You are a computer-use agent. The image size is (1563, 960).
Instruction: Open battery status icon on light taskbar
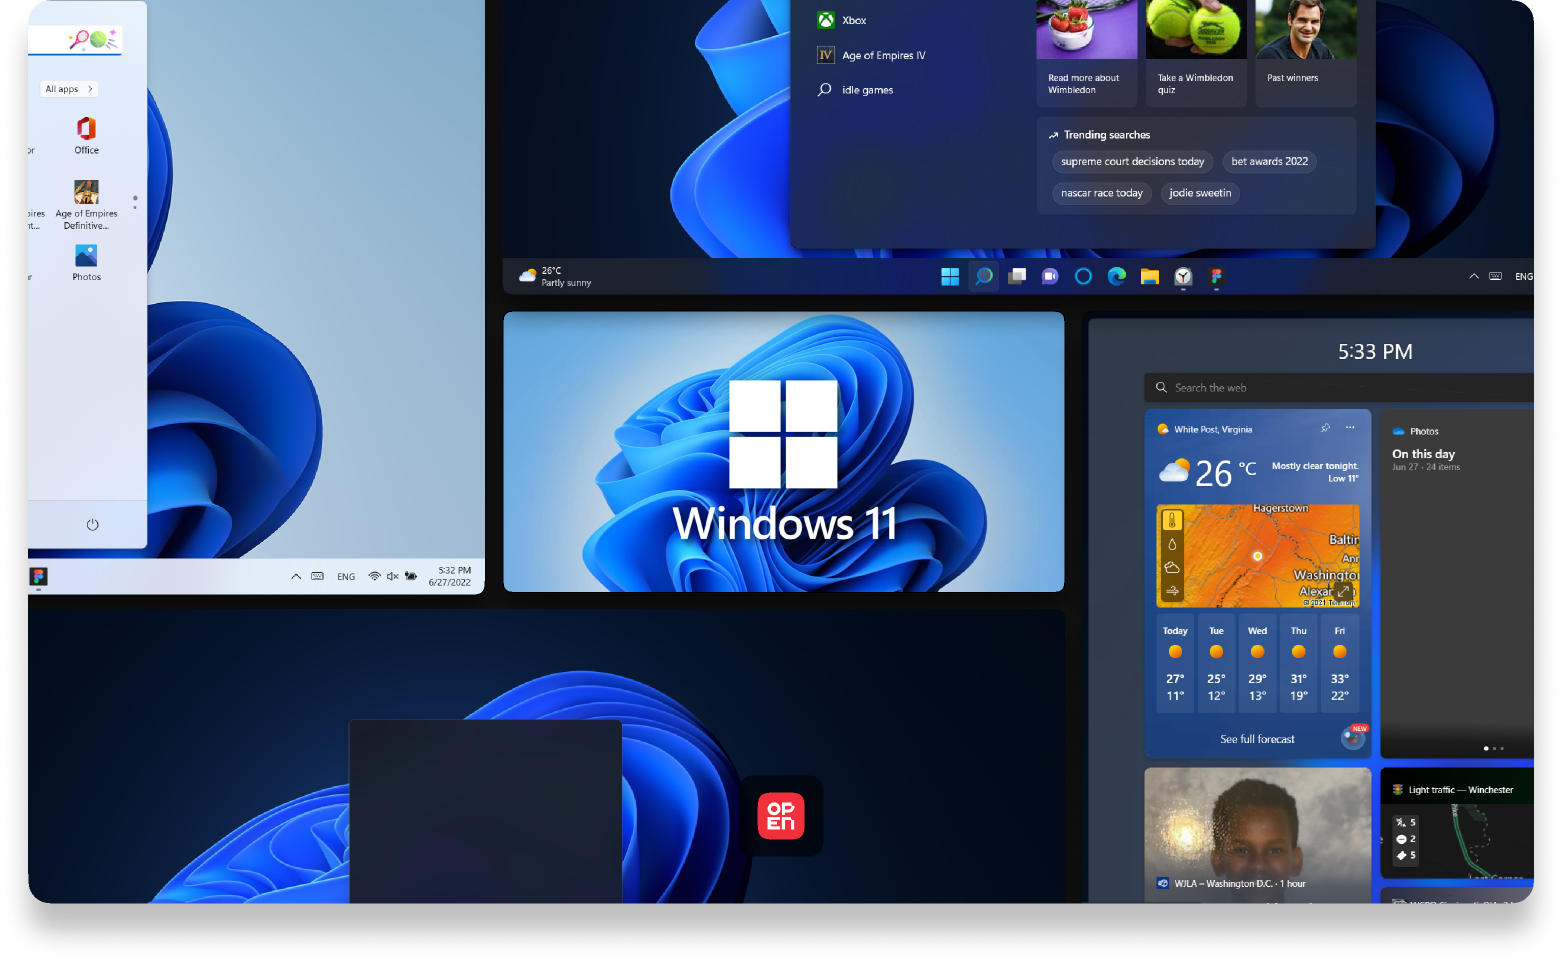[x=411, y=577]
